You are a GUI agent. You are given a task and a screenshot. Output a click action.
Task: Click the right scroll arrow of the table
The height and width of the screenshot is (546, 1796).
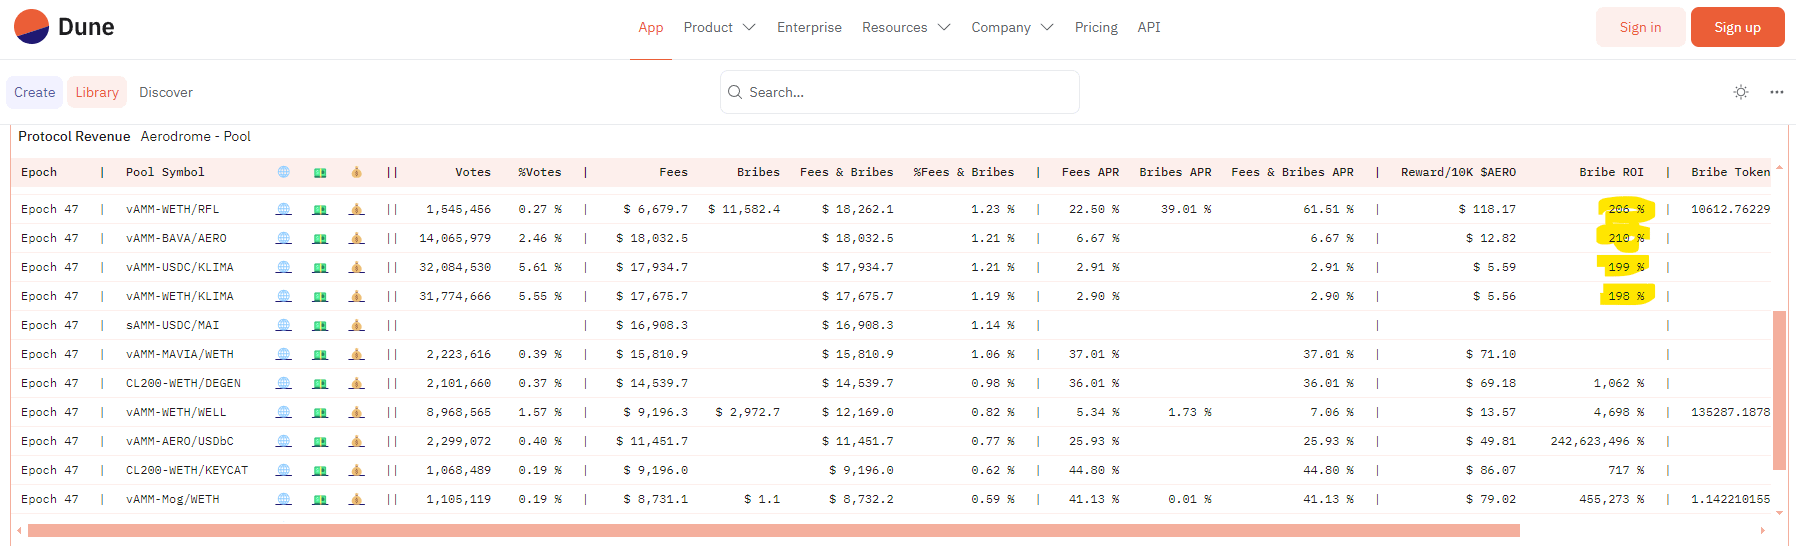(1763, 531)
